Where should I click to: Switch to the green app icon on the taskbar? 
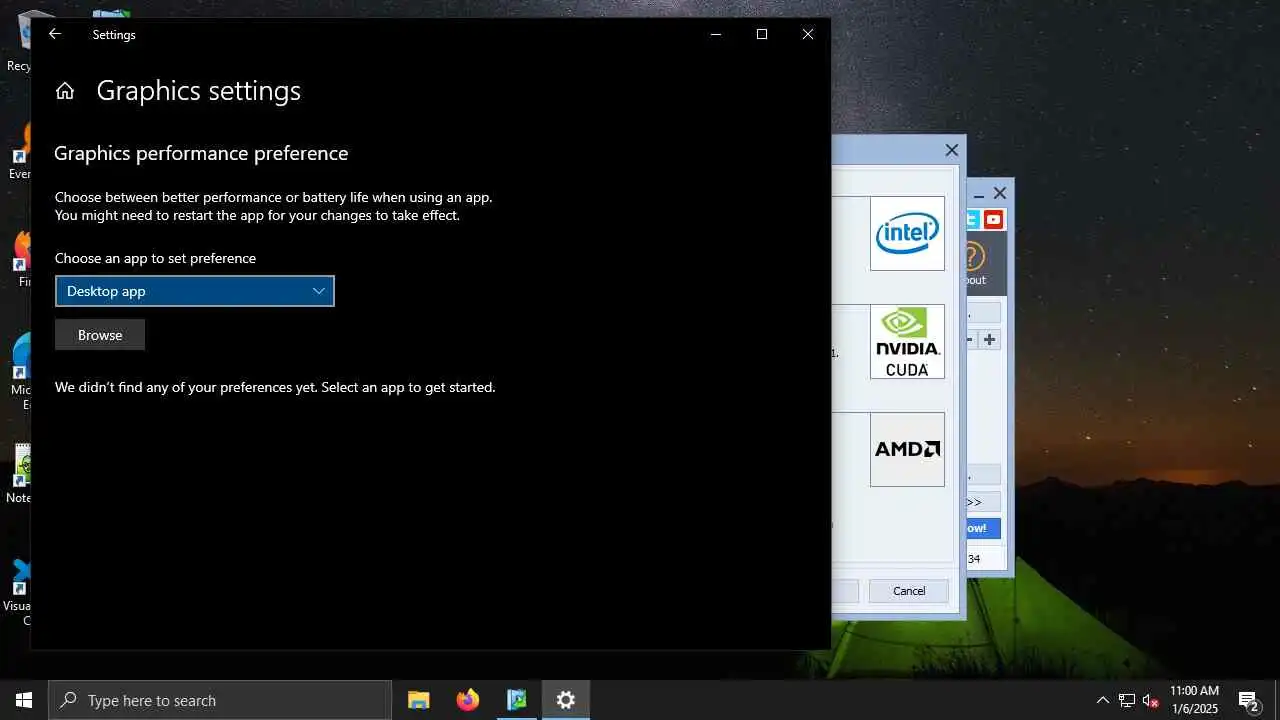(x=517, y=700)
